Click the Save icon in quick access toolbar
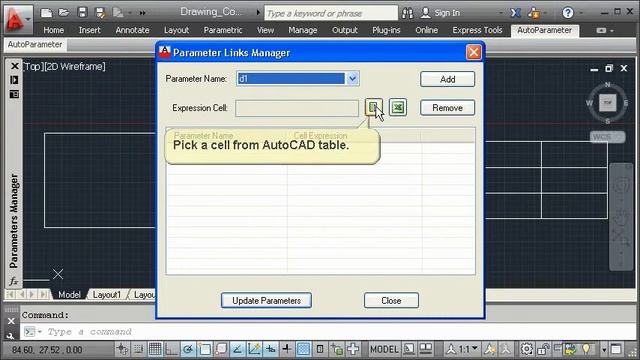640x360 pixels. pos(82,13)
